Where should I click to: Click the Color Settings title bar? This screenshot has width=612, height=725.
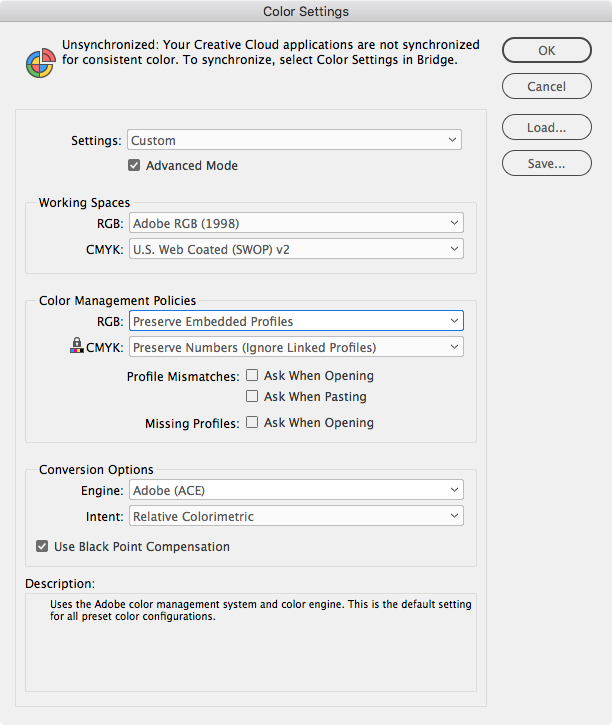click(x=306, y=12)
